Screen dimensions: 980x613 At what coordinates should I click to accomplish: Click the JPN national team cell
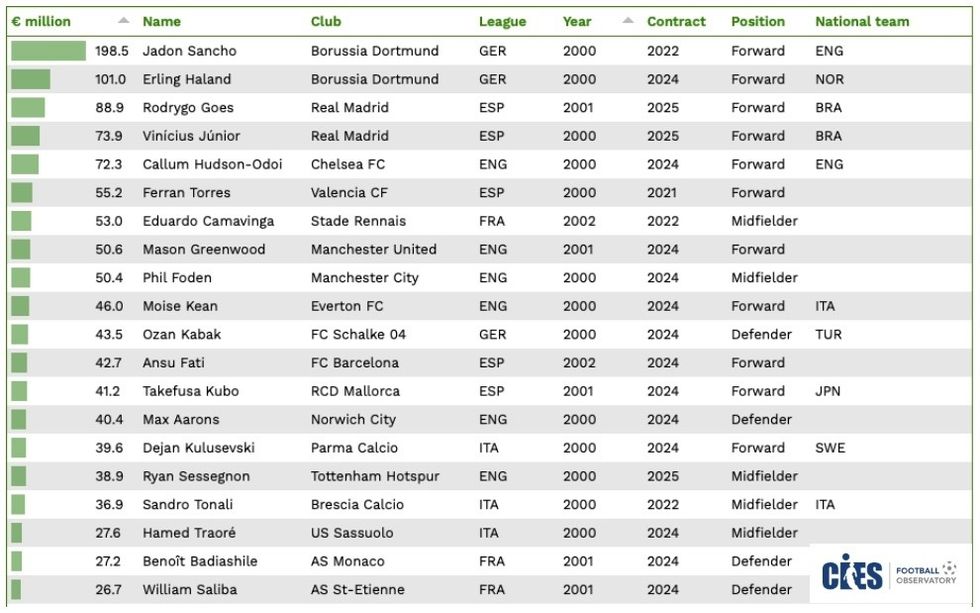(x=828, y=391)
